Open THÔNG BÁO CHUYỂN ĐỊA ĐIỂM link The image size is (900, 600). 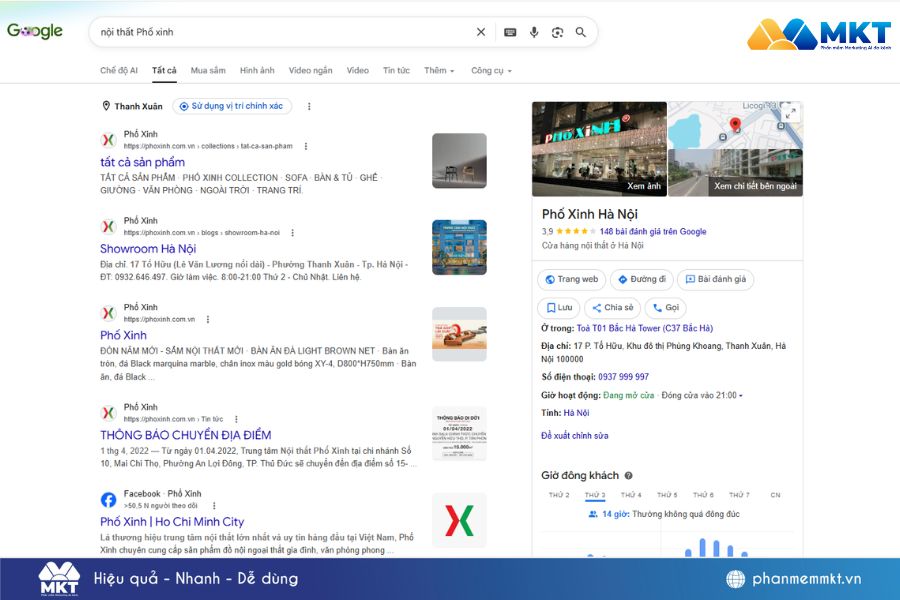185,435
